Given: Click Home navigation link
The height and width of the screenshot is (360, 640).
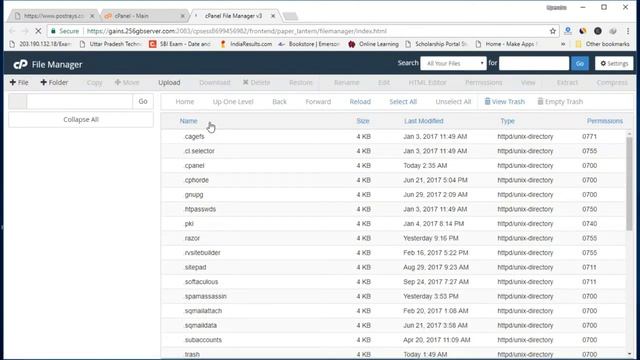Looking at the screenshot, I should 185,102.
